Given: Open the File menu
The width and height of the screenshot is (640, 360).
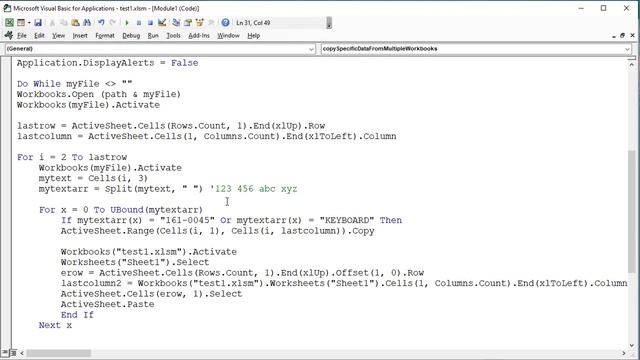Looking at the screenshot, I should (x=22, y=36).
